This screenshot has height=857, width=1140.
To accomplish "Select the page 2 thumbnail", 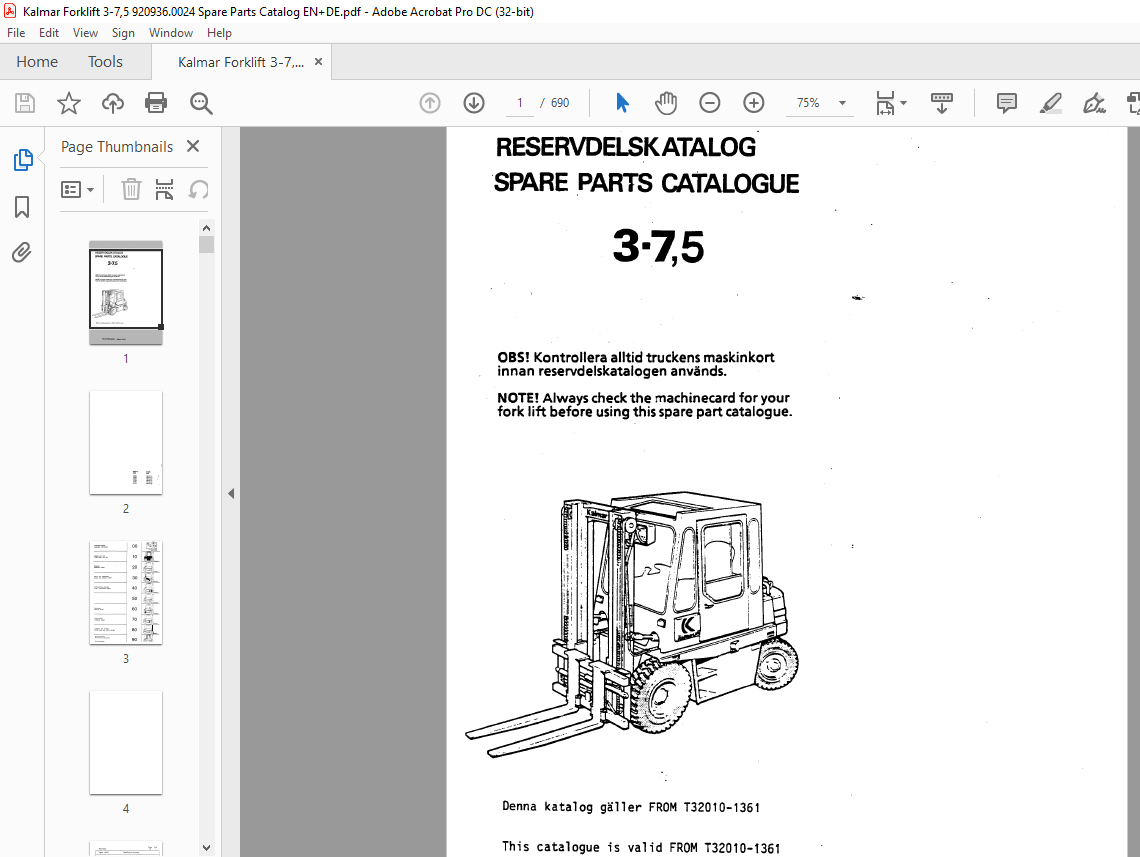I will [126, 443].
